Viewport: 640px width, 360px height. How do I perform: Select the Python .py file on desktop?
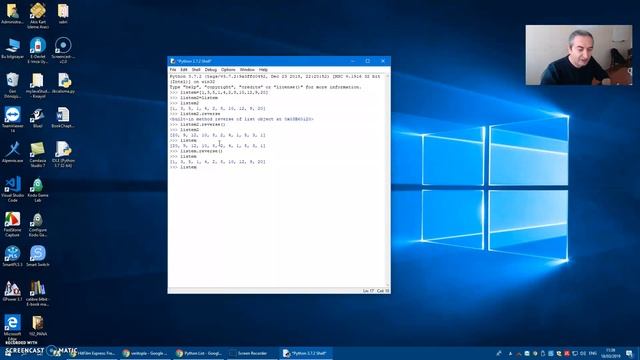[x=63, y=83]
